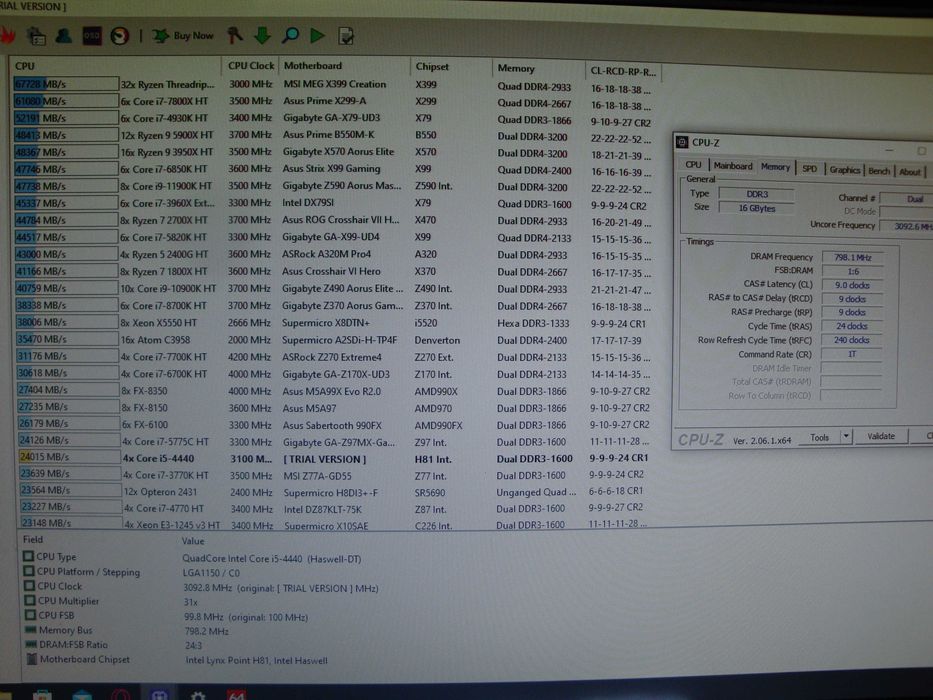Viewport: 933px width, 700px height.
Task: Select the Intel DX79SI motherboard row
Action: (x=333, y=203)
